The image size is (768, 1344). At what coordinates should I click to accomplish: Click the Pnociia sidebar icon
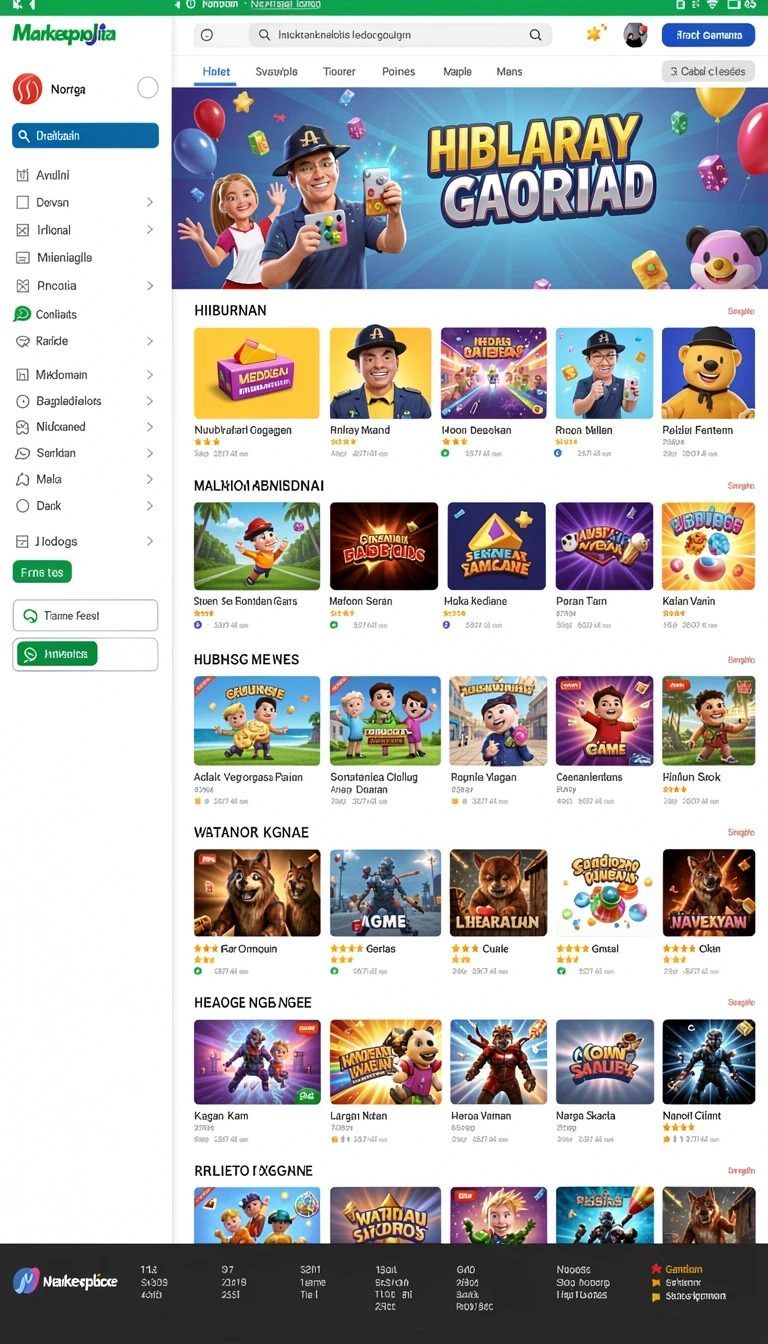point(22,286)
